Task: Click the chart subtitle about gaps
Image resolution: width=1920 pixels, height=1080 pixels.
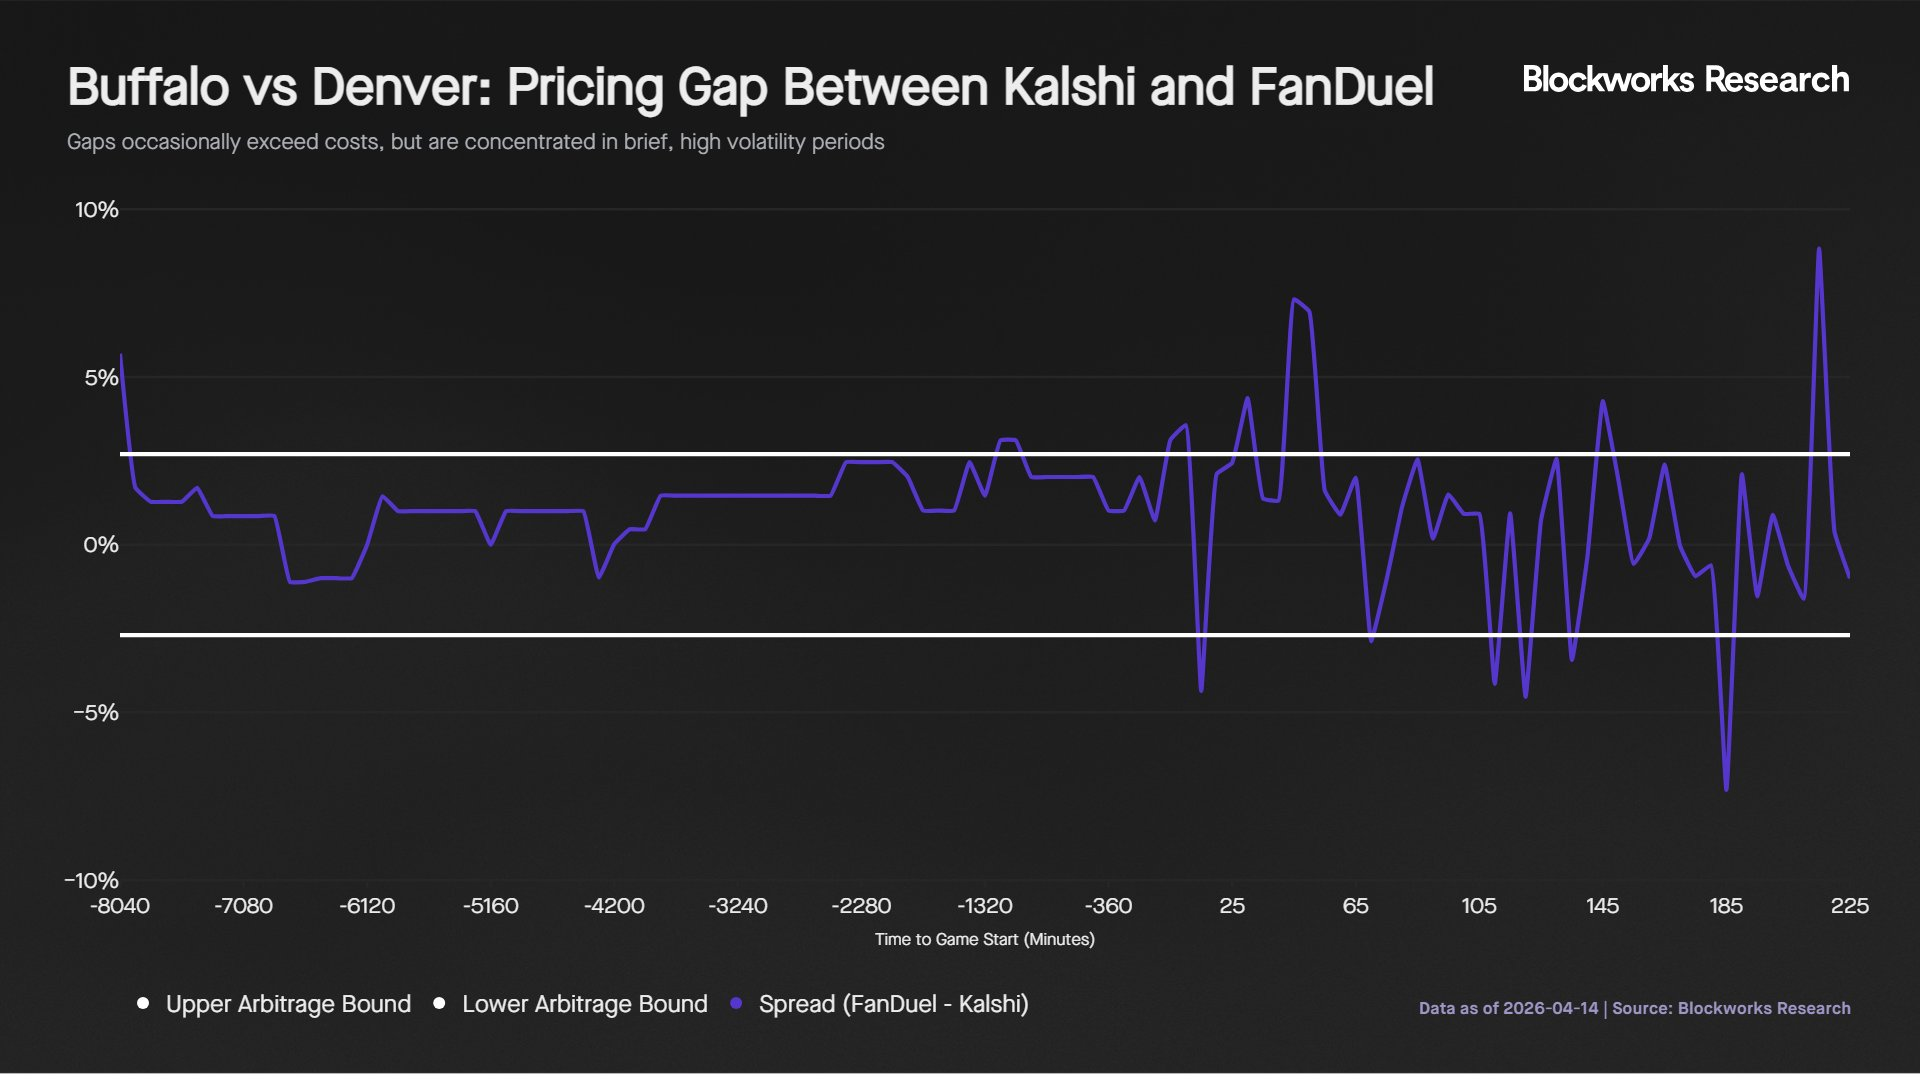Action: (x=475, y=142)
